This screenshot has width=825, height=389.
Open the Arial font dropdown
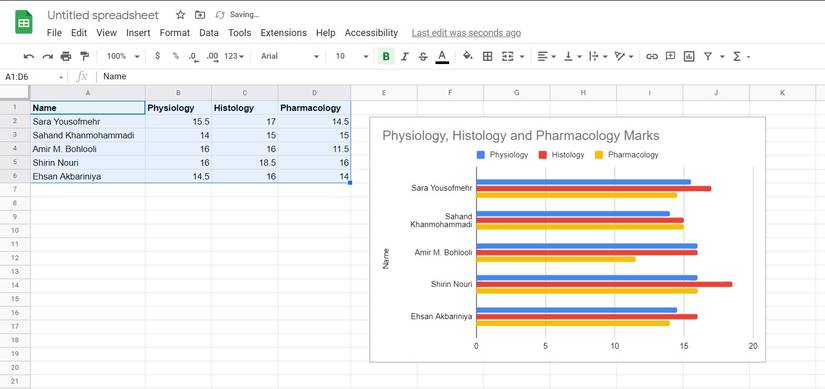click(290, 56)
